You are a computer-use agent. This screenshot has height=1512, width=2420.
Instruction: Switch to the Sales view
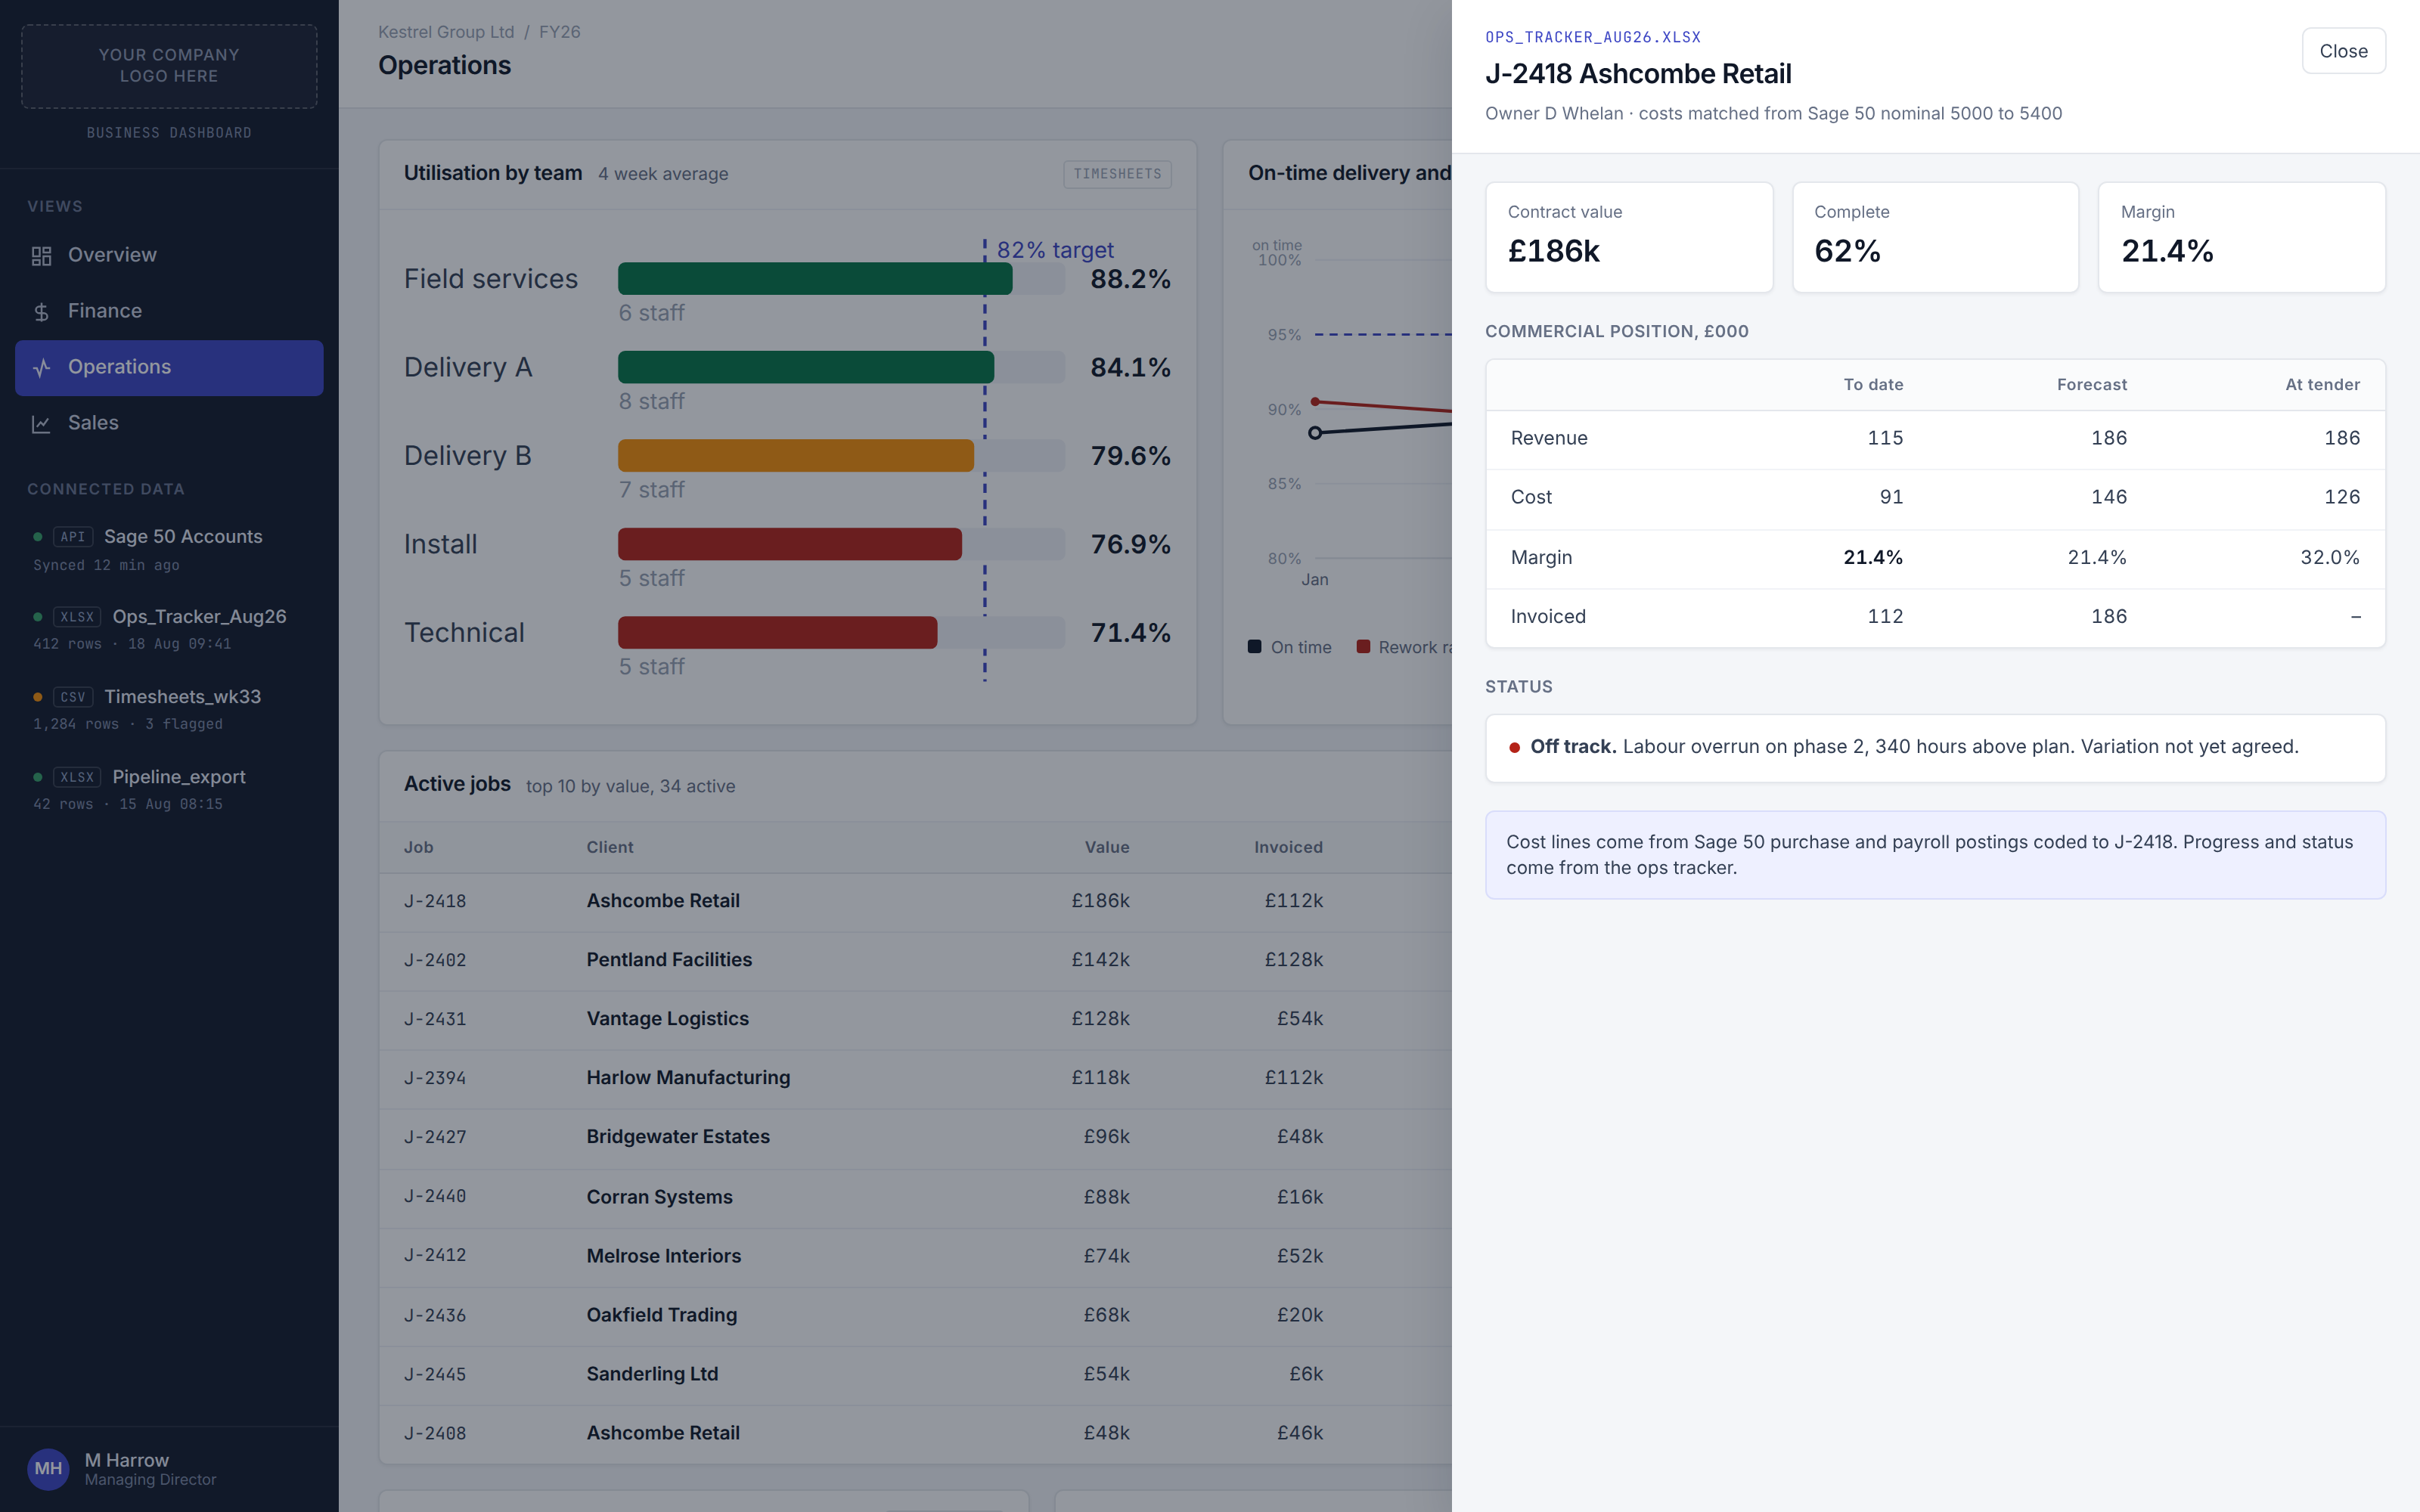(x=169, y=423)
